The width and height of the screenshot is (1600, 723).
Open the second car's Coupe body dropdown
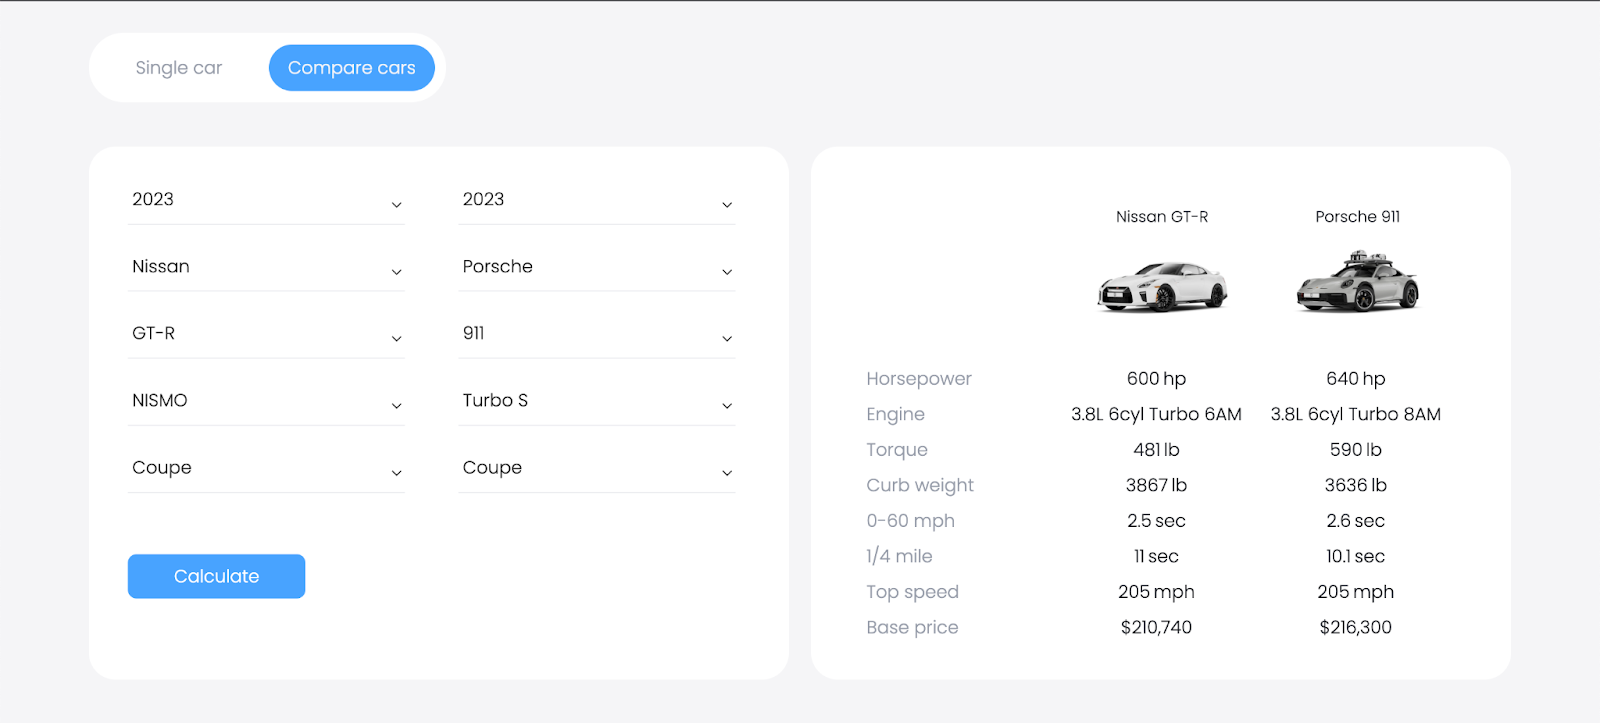click(x=597, y=468)
